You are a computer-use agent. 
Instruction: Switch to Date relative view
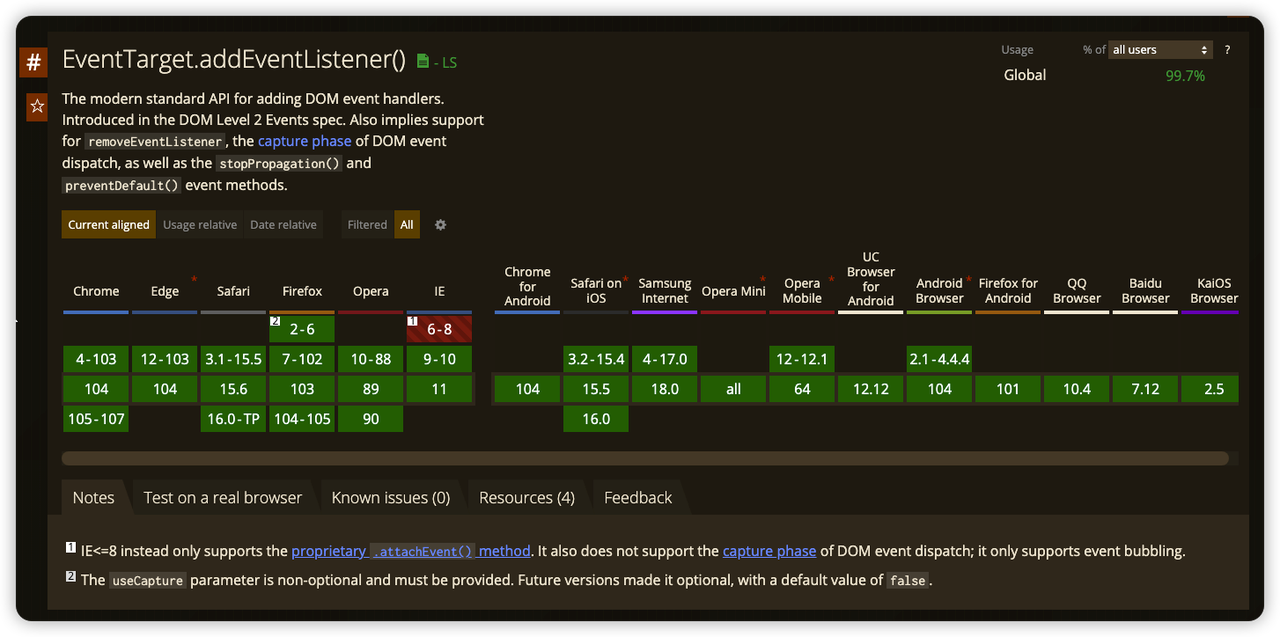coord(283,225)
